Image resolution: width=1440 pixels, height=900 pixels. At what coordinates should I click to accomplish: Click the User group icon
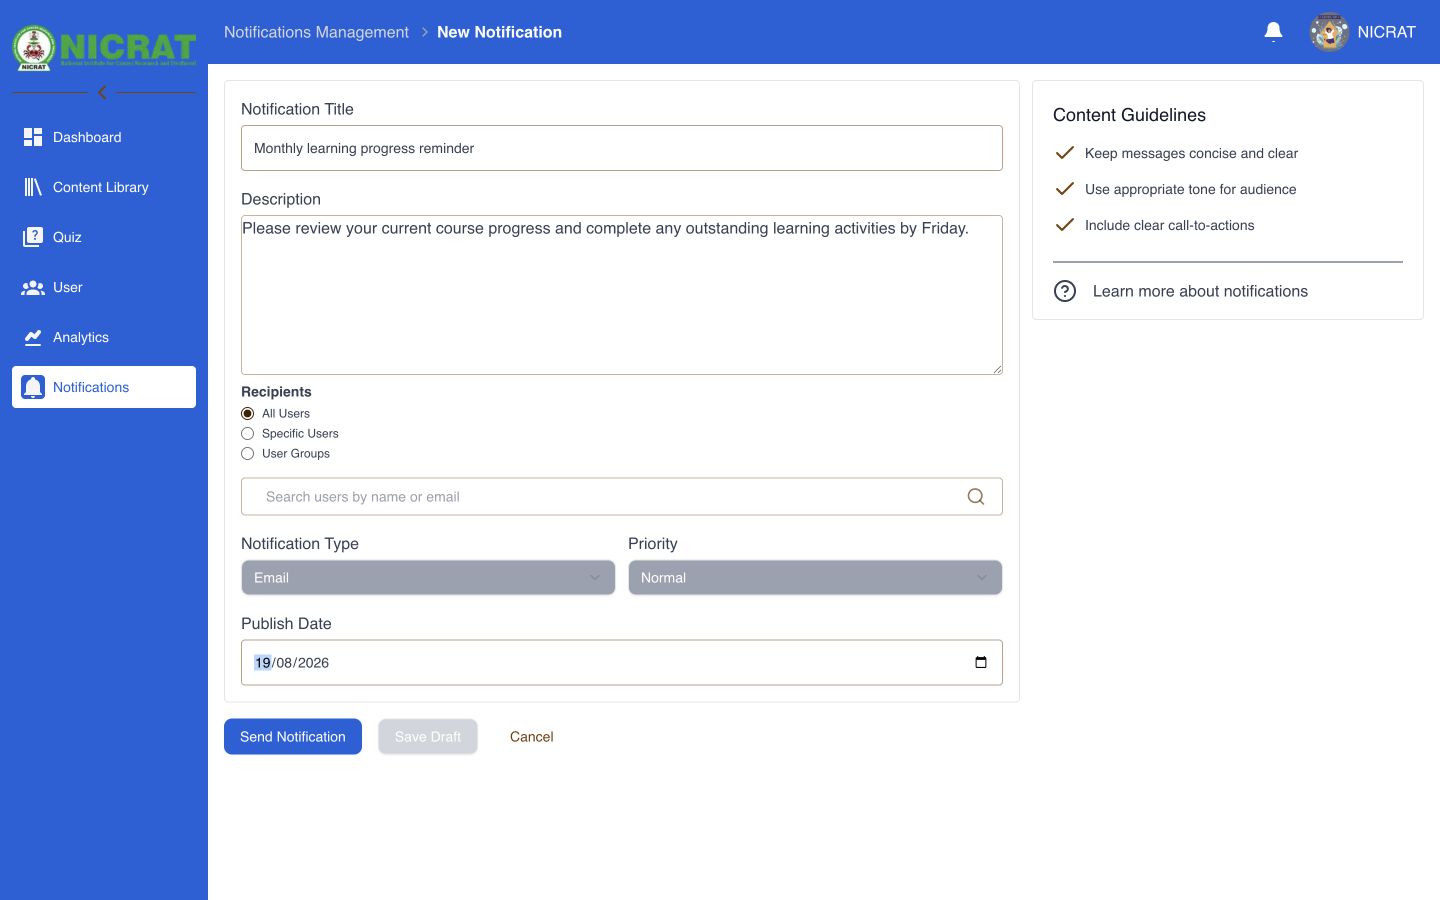pos(33,287)
